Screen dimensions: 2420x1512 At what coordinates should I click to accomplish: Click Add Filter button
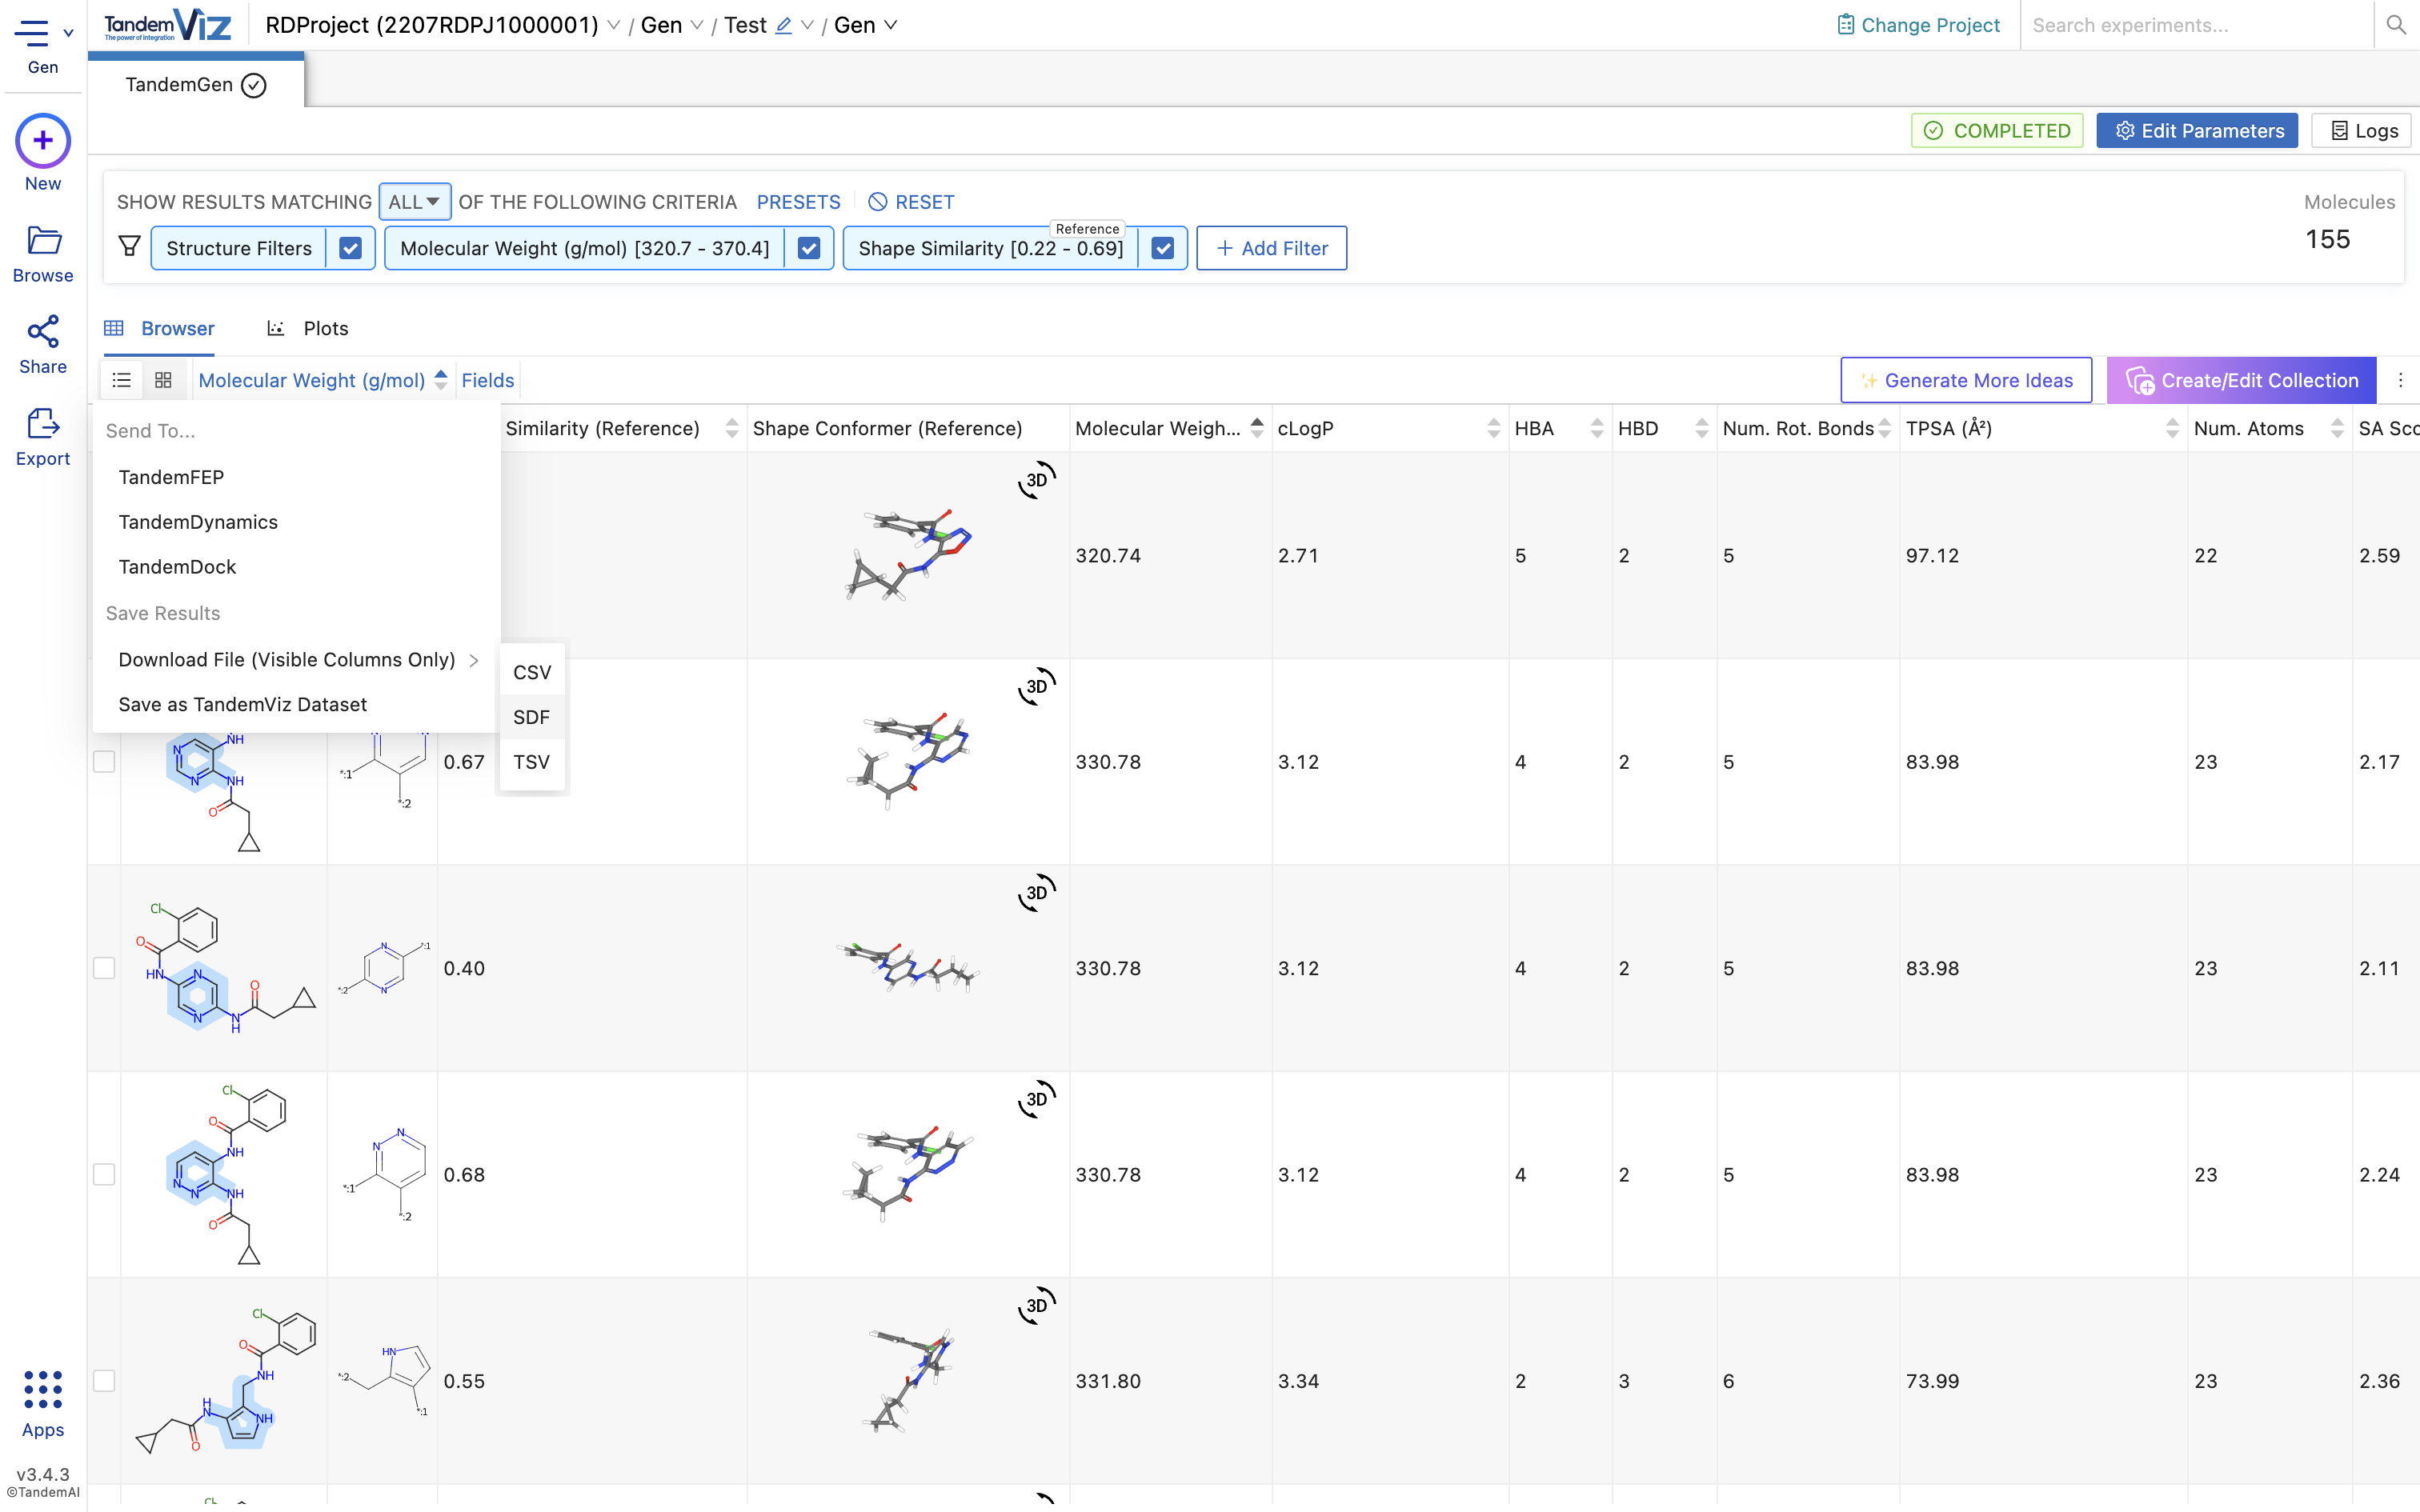click(x=1271, y=248)
